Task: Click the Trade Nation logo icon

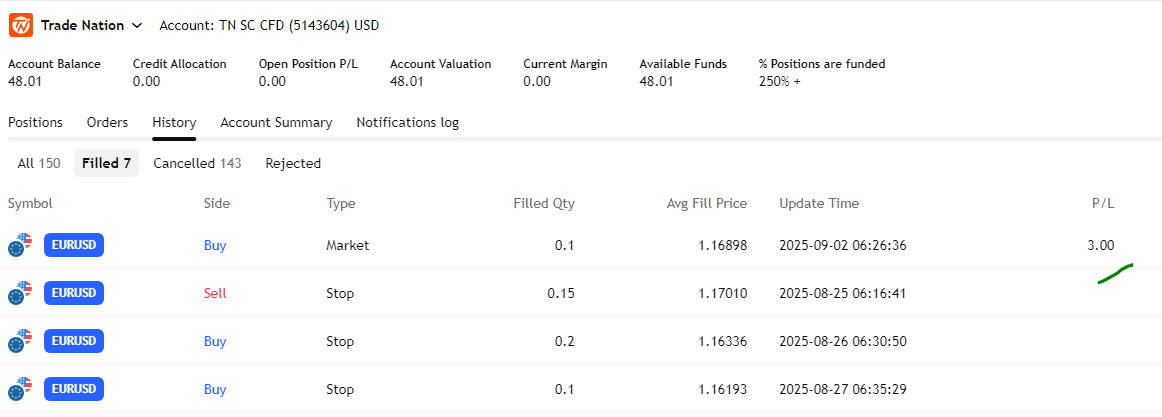Action: tap(21, 25)
